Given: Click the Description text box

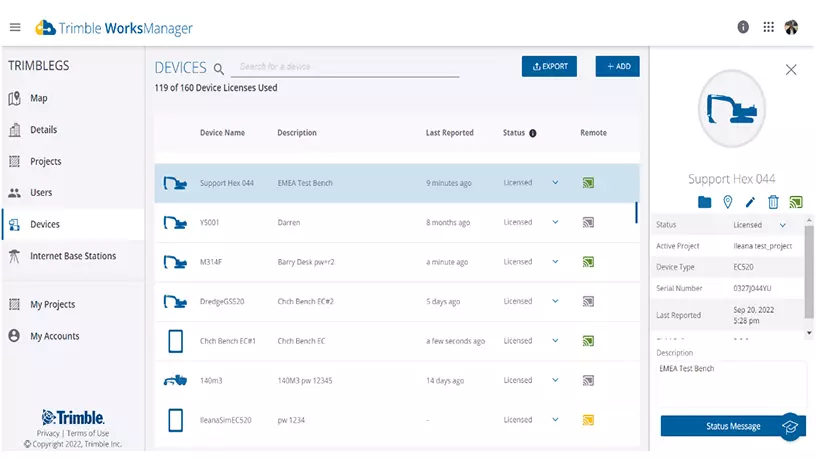Looking at the screenshot, I should tap(730, 384).
